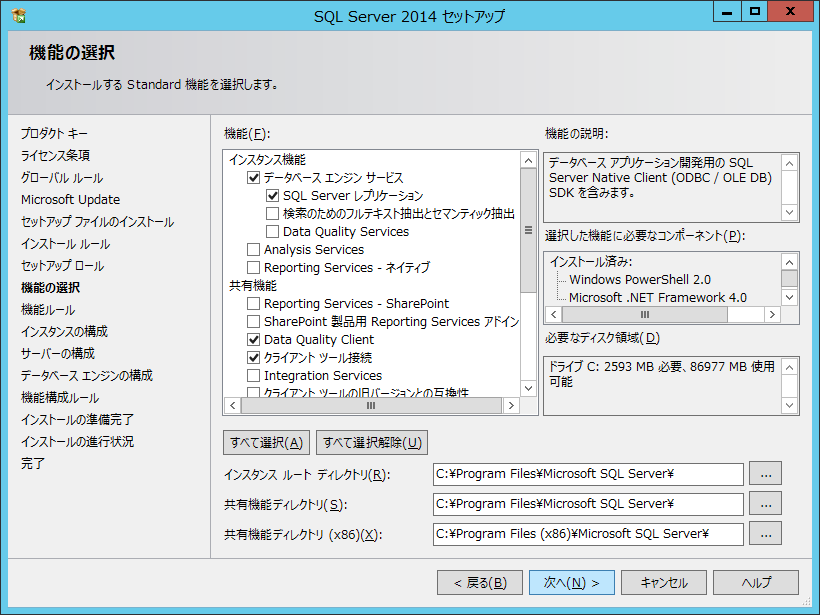Image resolution: width=820 pixels, height=615 pixels.
Task: Click the instance root directory path field
Action: (x=588, y=474)
